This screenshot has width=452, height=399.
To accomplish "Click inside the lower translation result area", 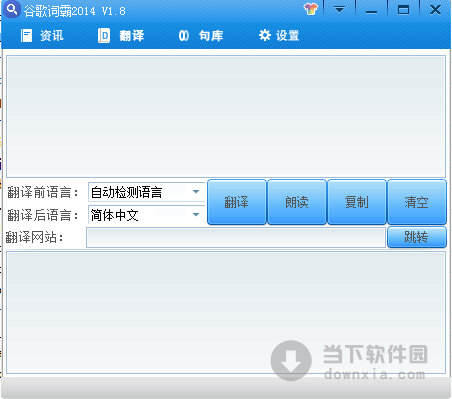I will tap(226, 313).
